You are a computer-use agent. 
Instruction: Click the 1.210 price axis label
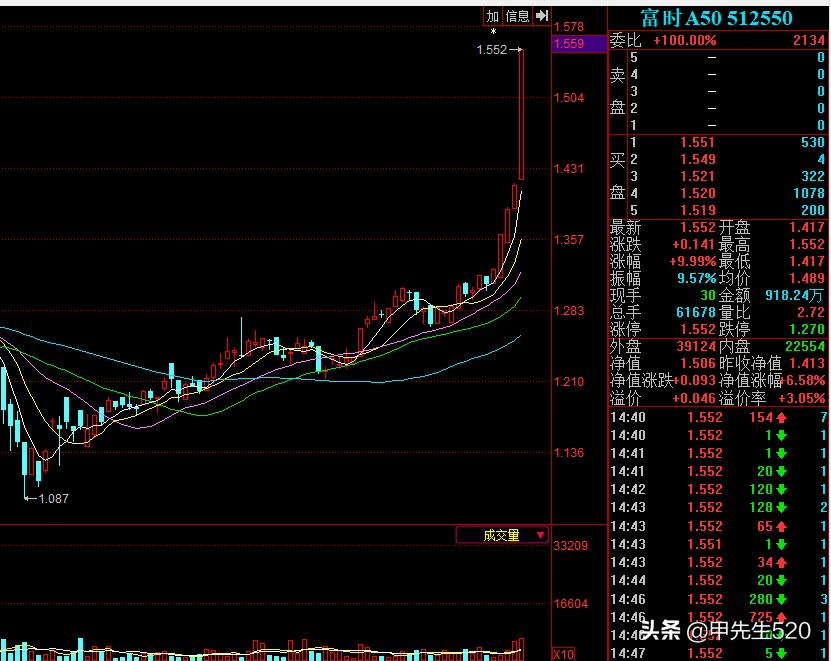pyautogui.click(x=568, y=382)
